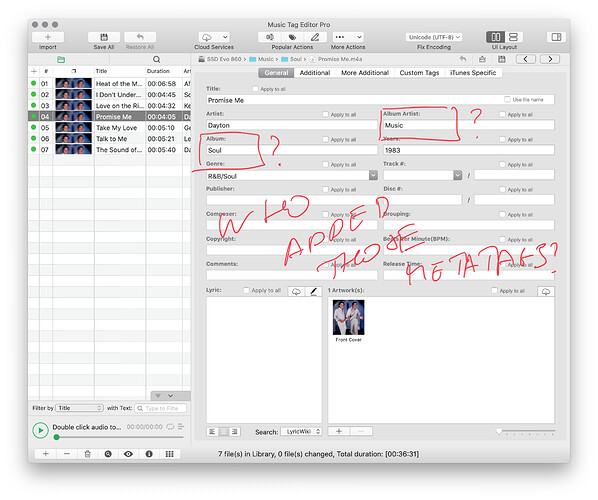Screen dimensions: 598x500
Task: Open the Filter by Title dropdown
Action: pyautogui.click(x=79, y=408)
